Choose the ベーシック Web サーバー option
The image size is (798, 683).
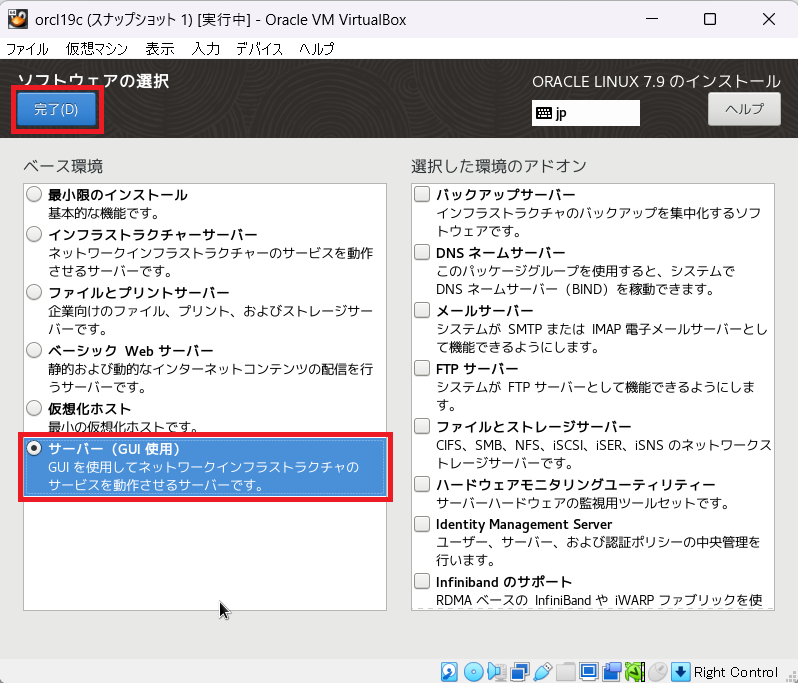[x=35, y=351]
